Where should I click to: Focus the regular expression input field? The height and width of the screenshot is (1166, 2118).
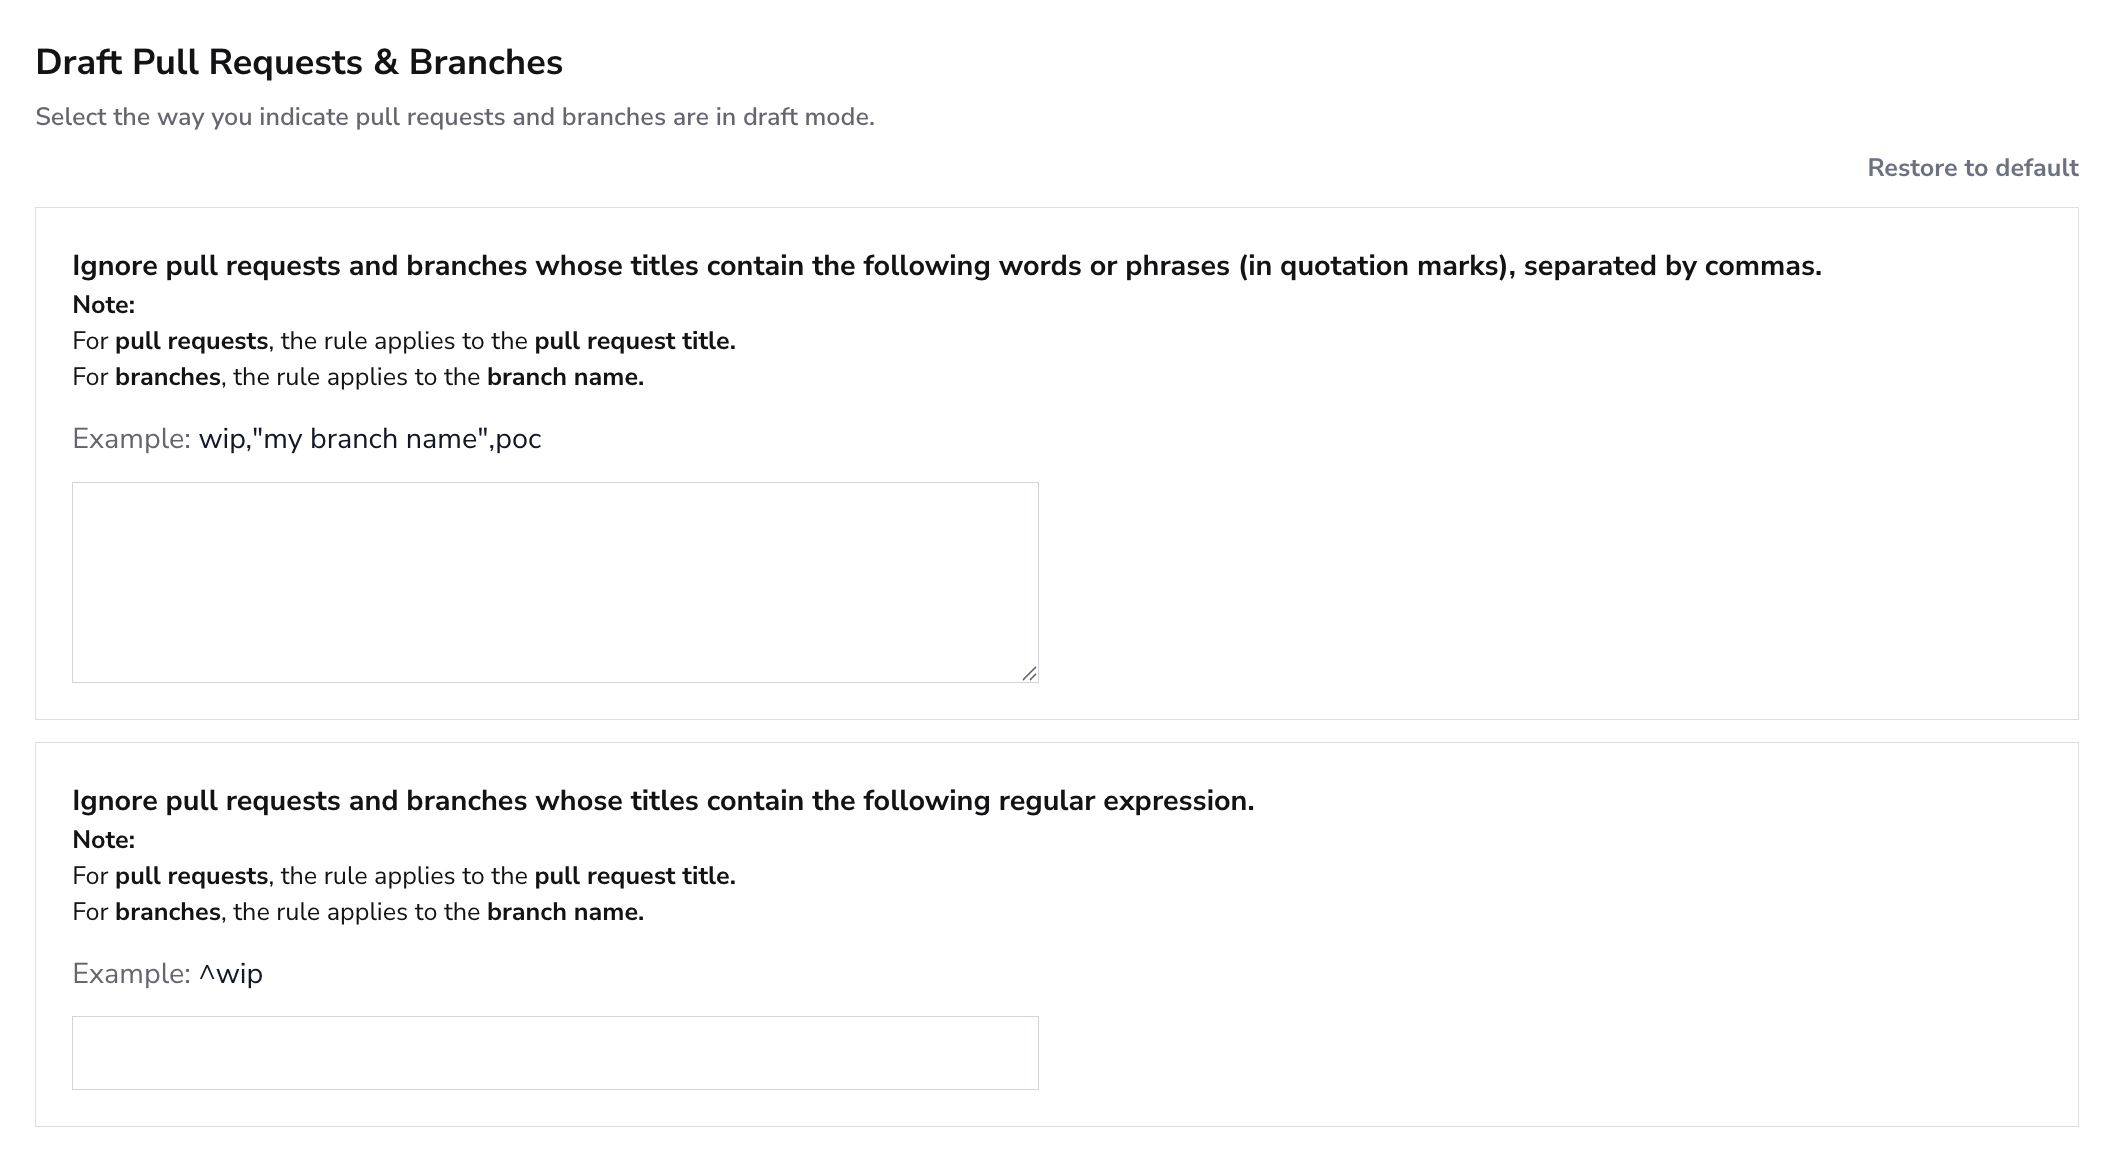pyautogui.click(x=555, y=1053)
